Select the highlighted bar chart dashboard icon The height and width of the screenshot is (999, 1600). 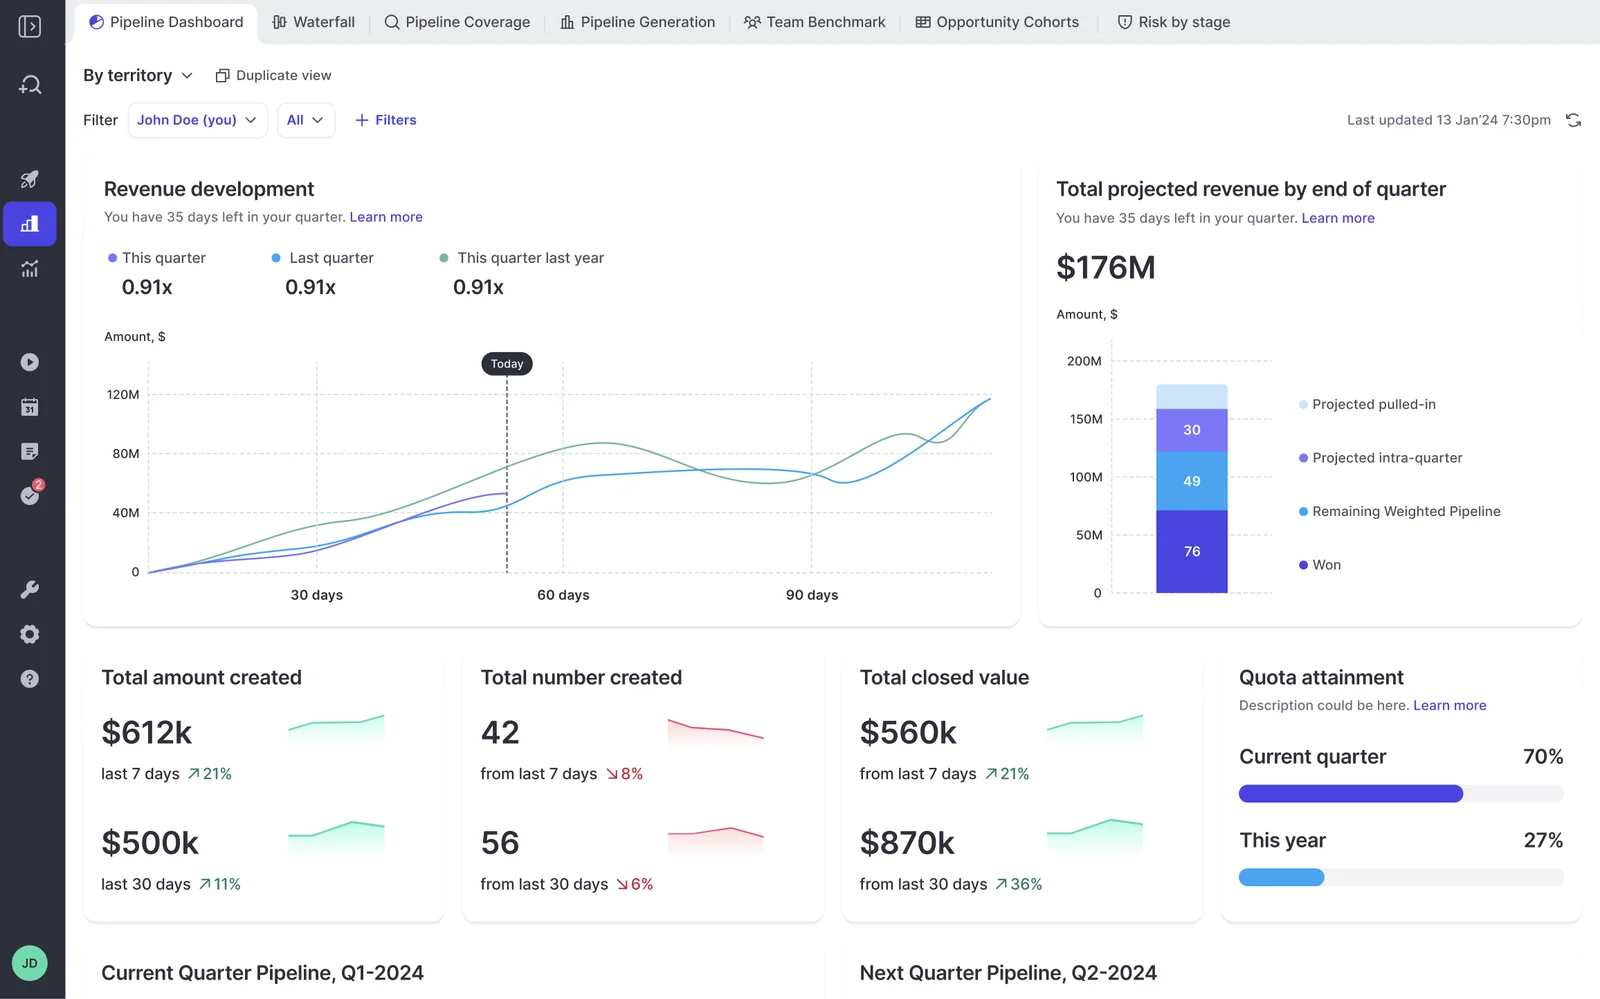30,224
